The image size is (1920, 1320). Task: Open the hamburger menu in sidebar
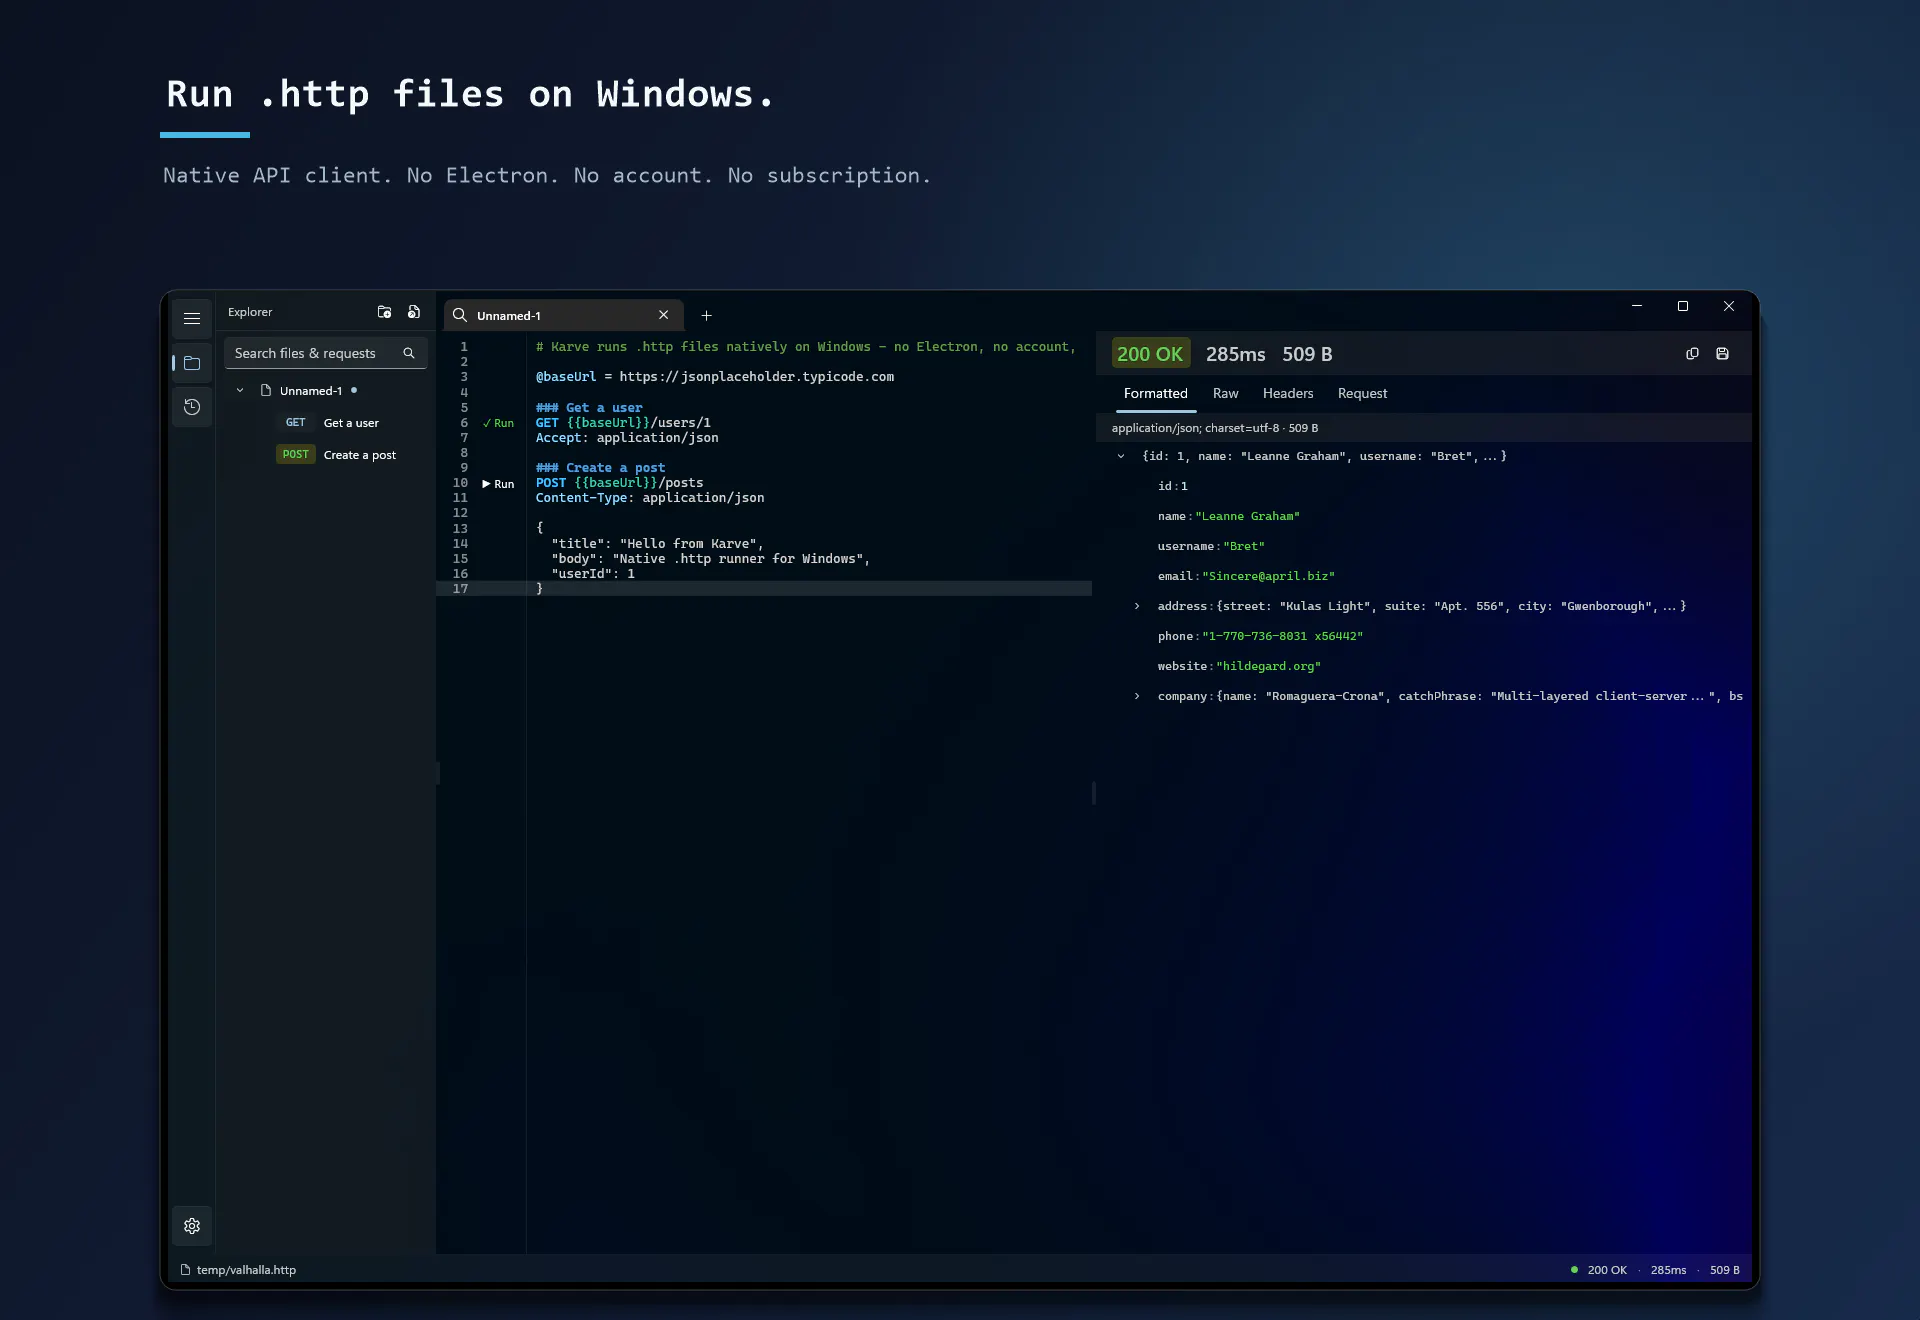192,319
